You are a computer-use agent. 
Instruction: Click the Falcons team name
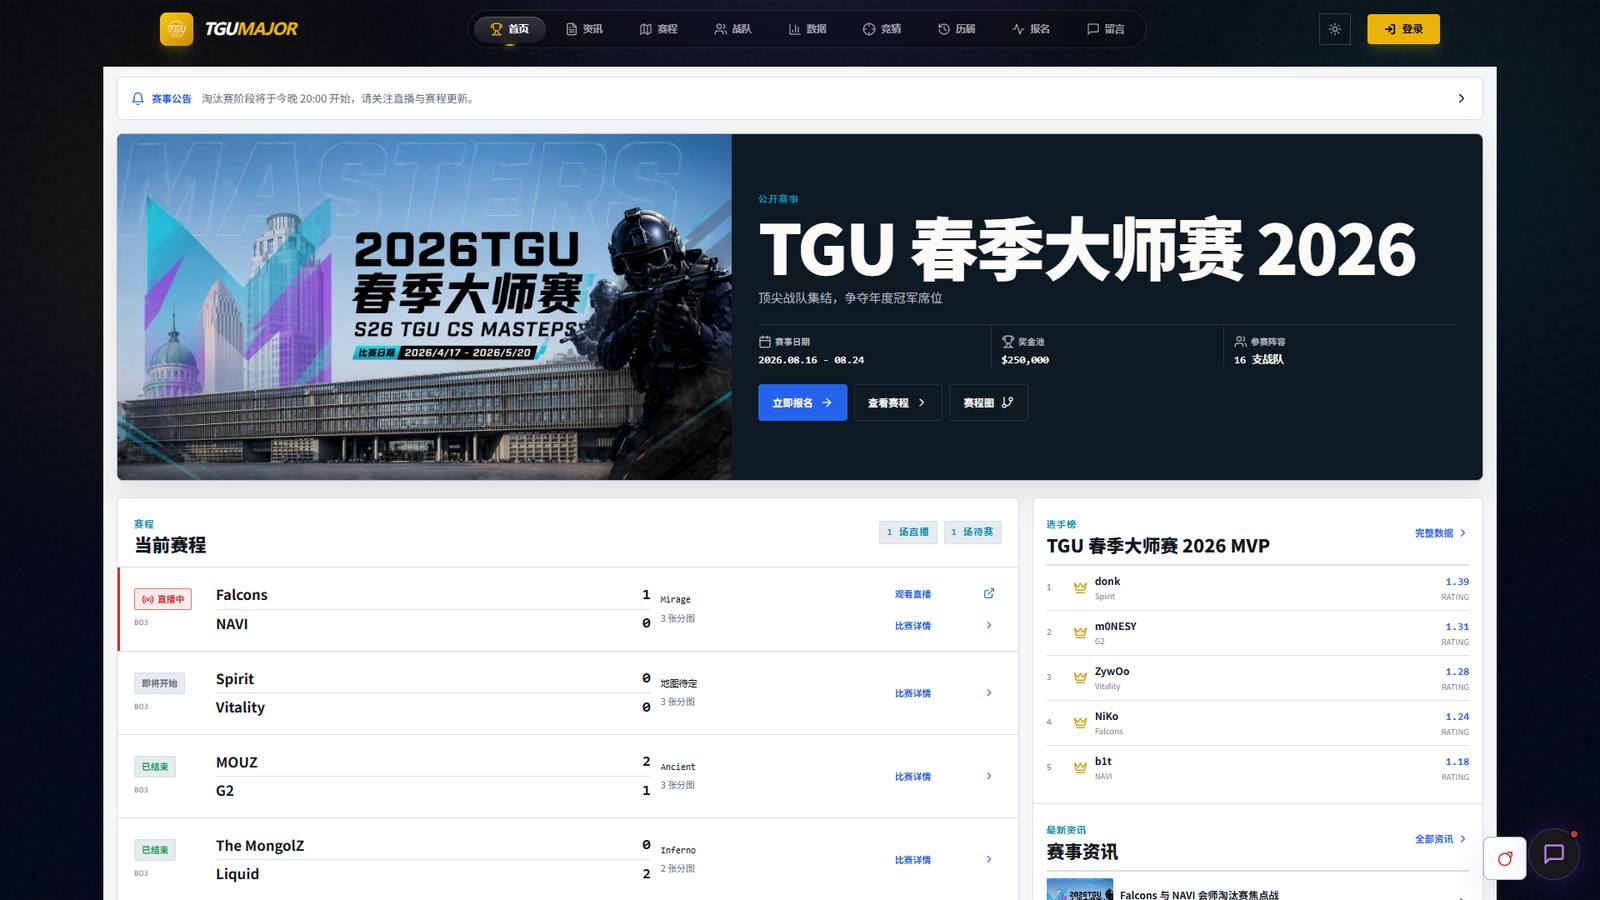(242, 595)
